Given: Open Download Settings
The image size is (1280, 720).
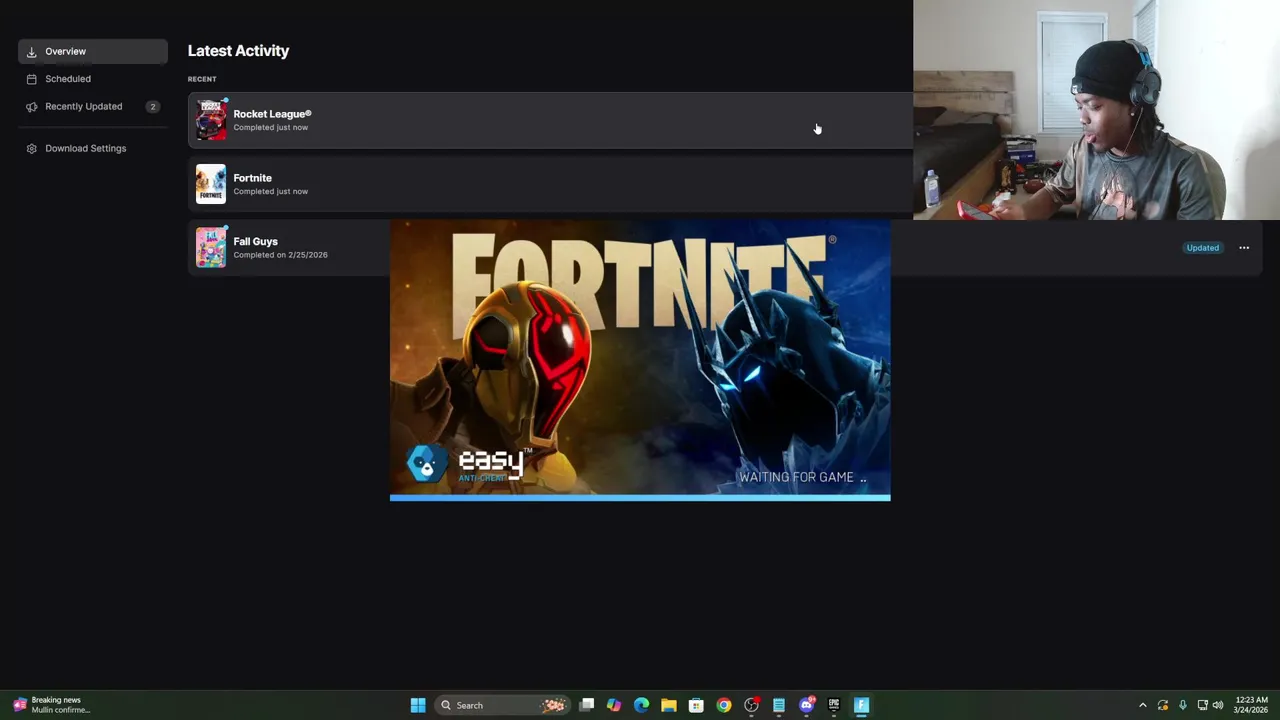Looking at the screenshot, I should 93,148.
